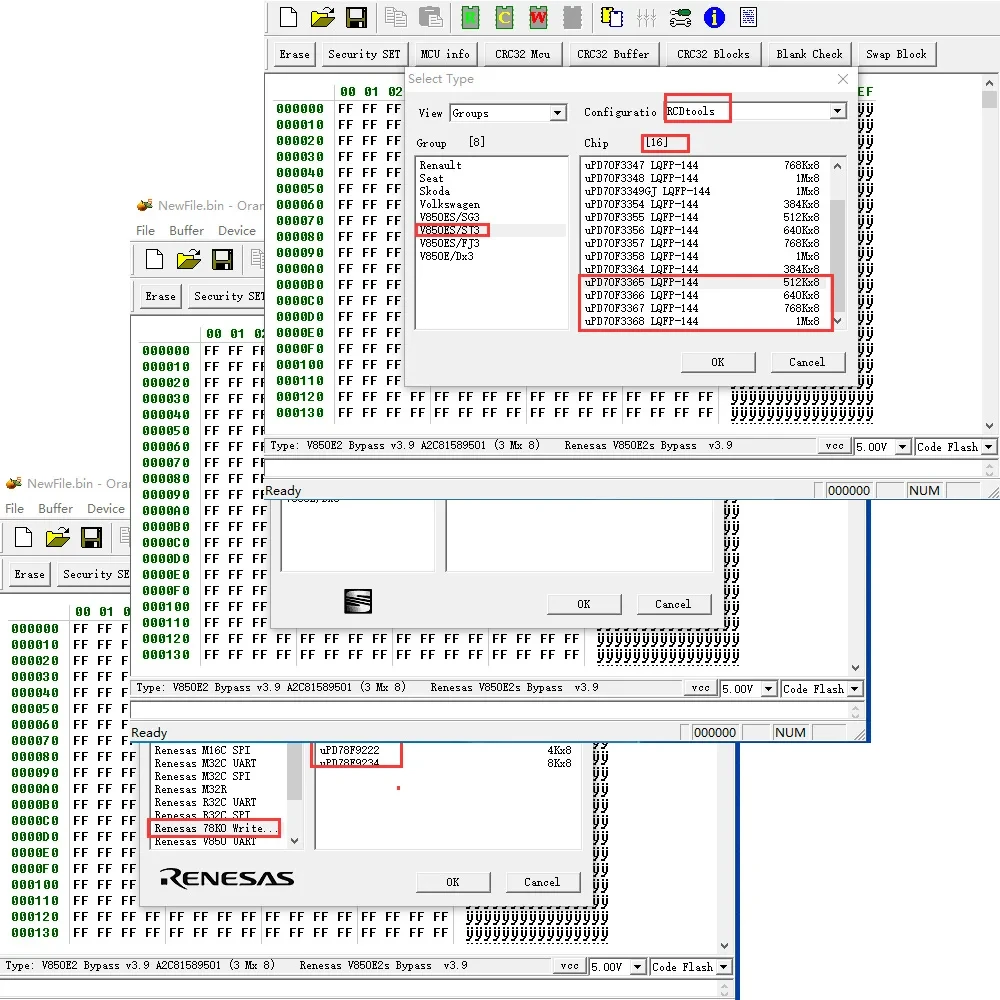
Task: Open File menu in bottom-left window
Action: (x=15, y=508)
